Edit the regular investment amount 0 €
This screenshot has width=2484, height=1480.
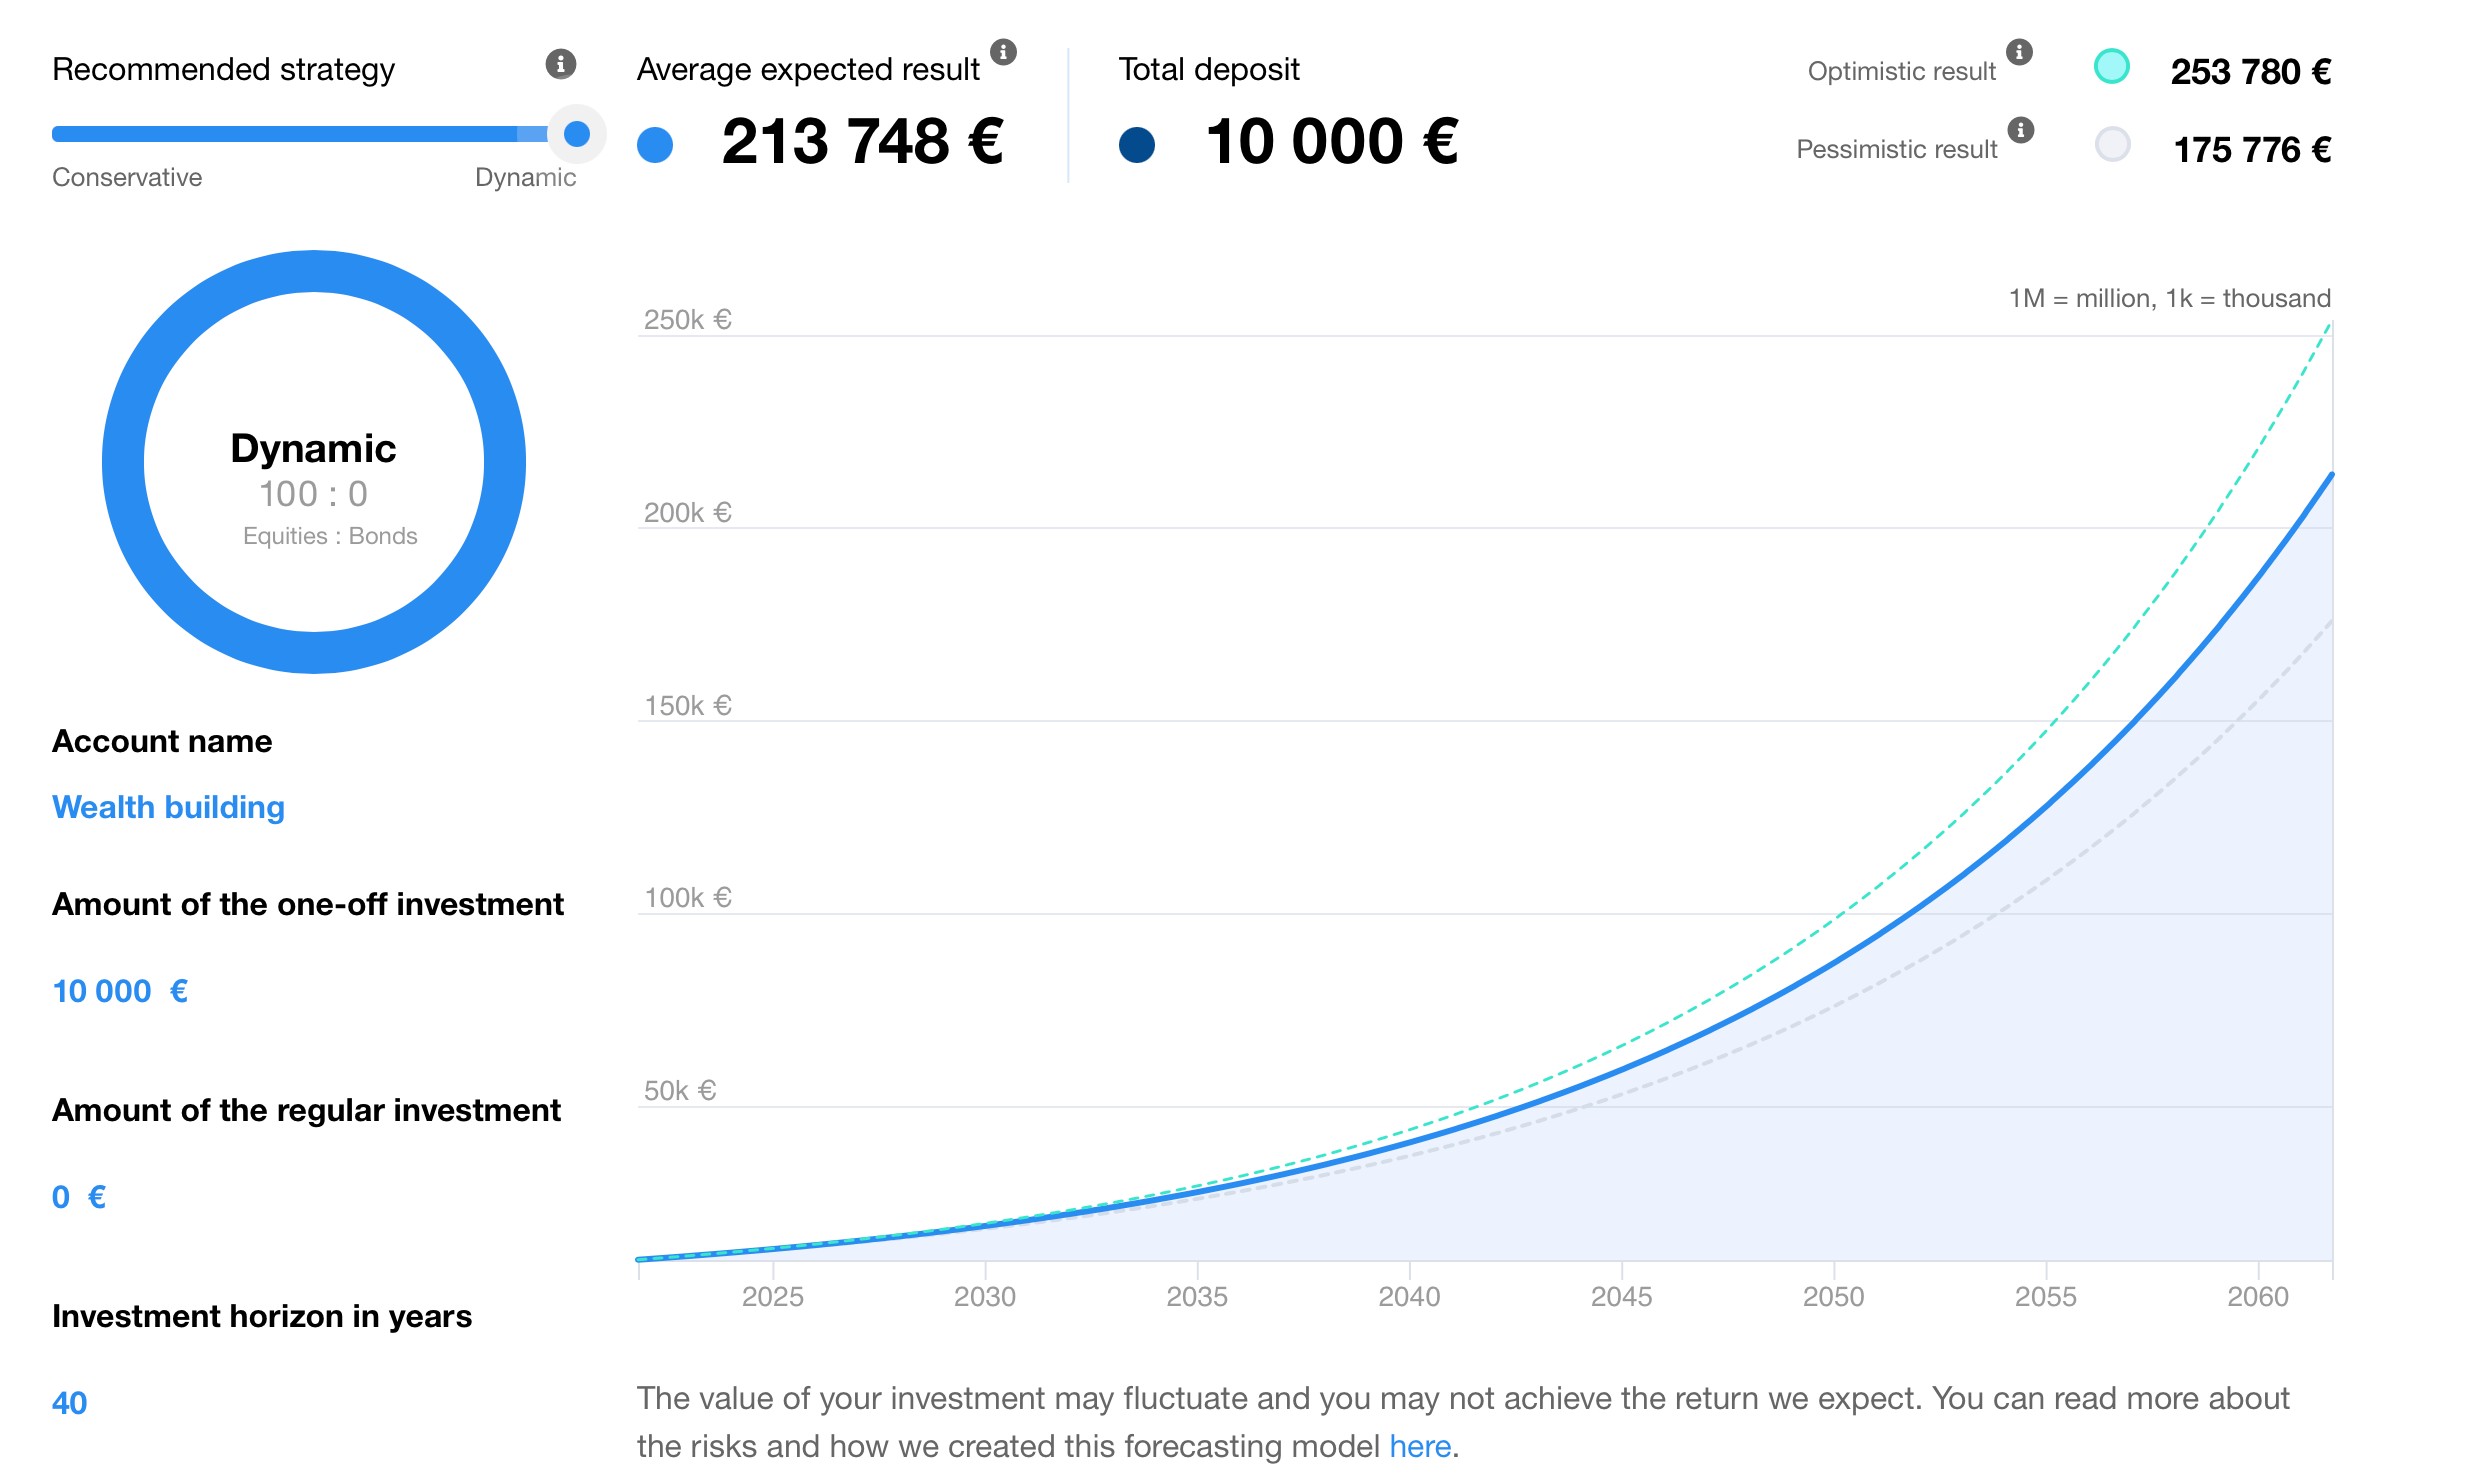78,1197
